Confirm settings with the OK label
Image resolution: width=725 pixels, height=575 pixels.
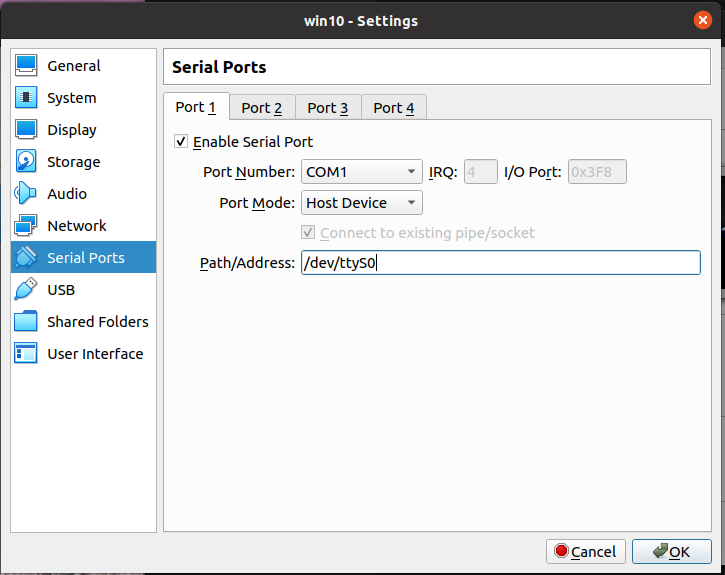tap(679, 551)
